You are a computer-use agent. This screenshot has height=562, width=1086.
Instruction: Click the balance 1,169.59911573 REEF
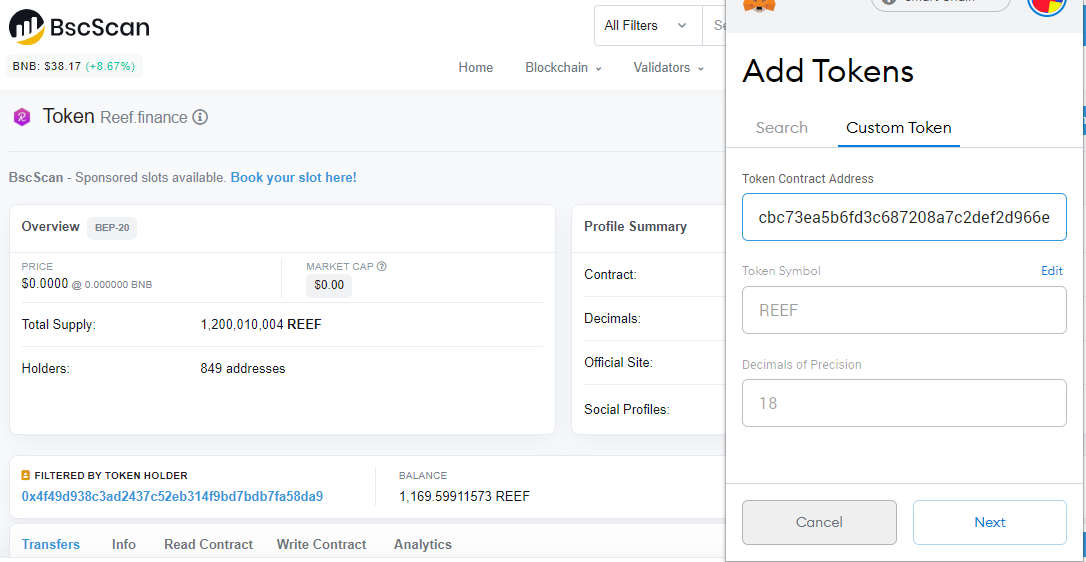465,496
